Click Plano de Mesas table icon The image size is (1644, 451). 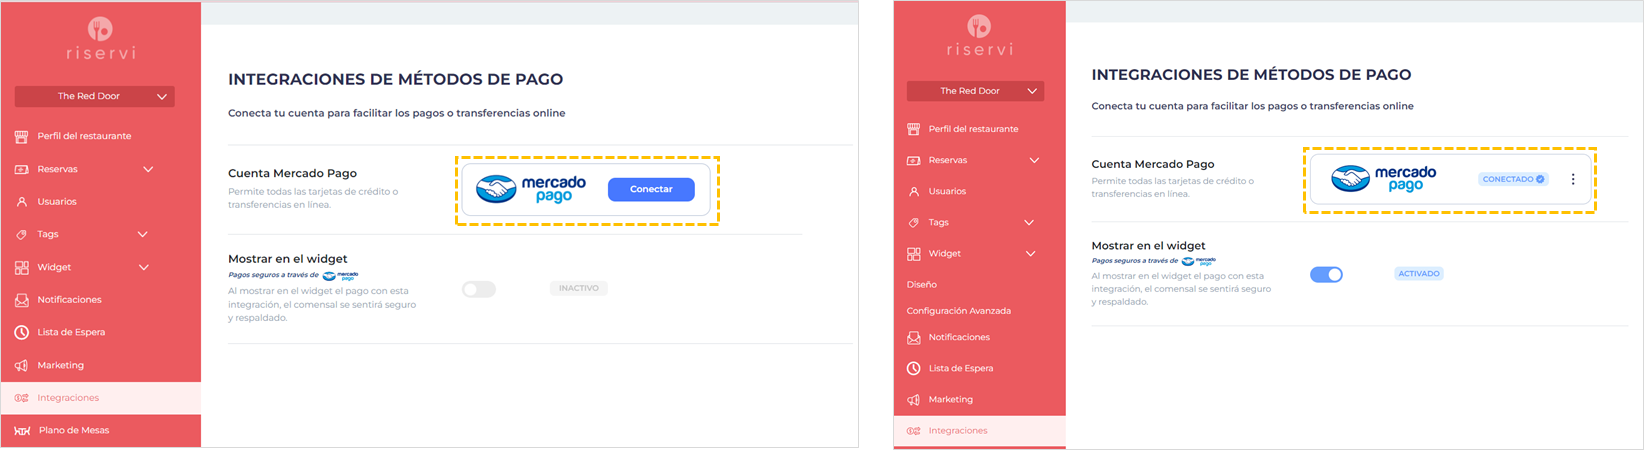(x=22, y=430)
